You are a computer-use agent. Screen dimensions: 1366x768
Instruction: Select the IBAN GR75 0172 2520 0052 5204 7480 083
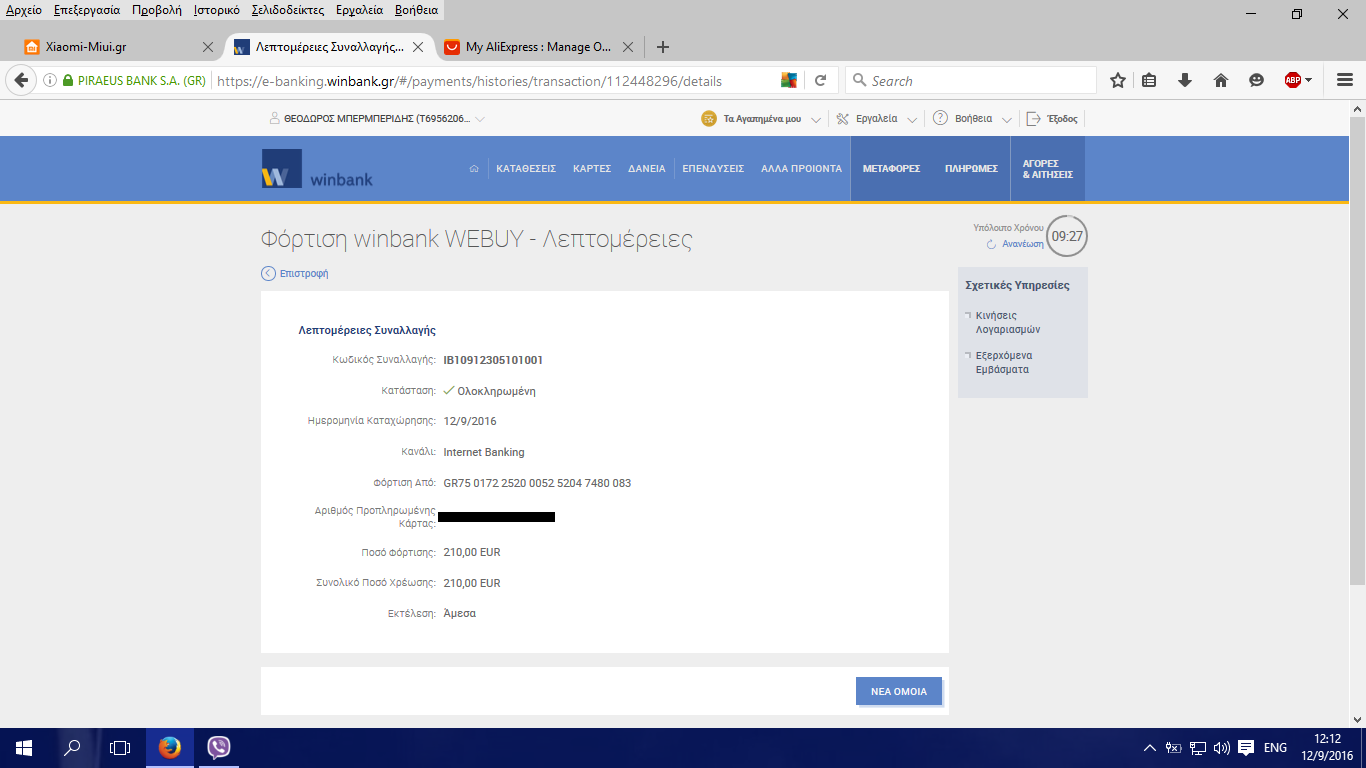[x=537, y=483]
